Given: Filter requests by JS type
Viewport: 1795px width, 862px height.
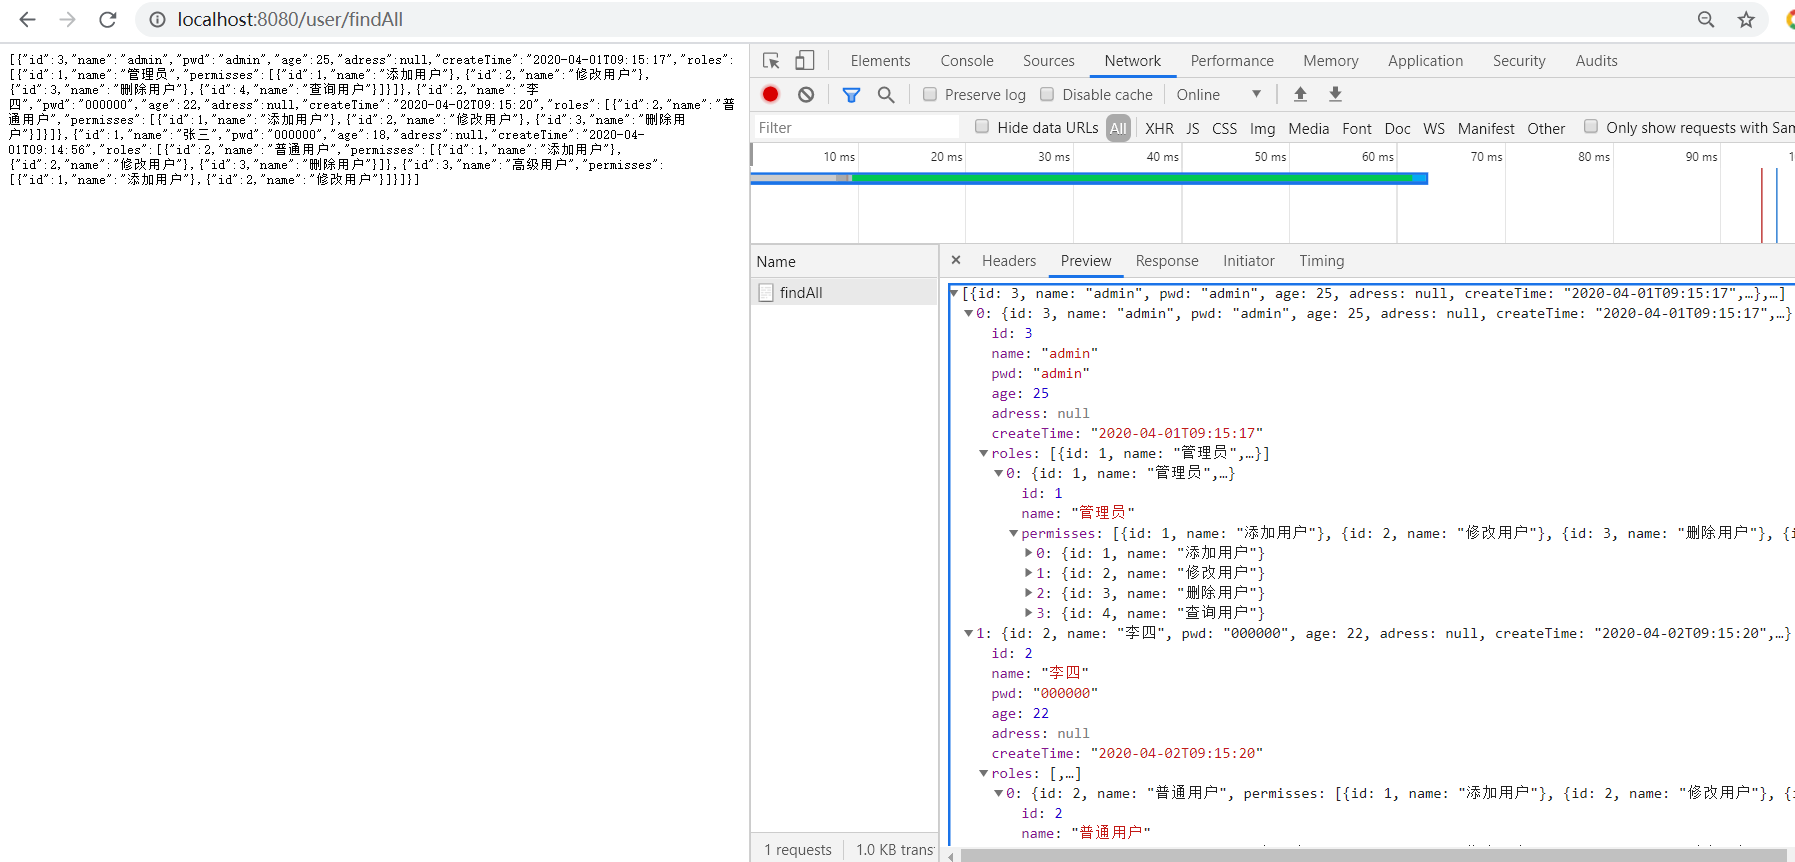Looking at the screenshot, I should point(1193,128).
